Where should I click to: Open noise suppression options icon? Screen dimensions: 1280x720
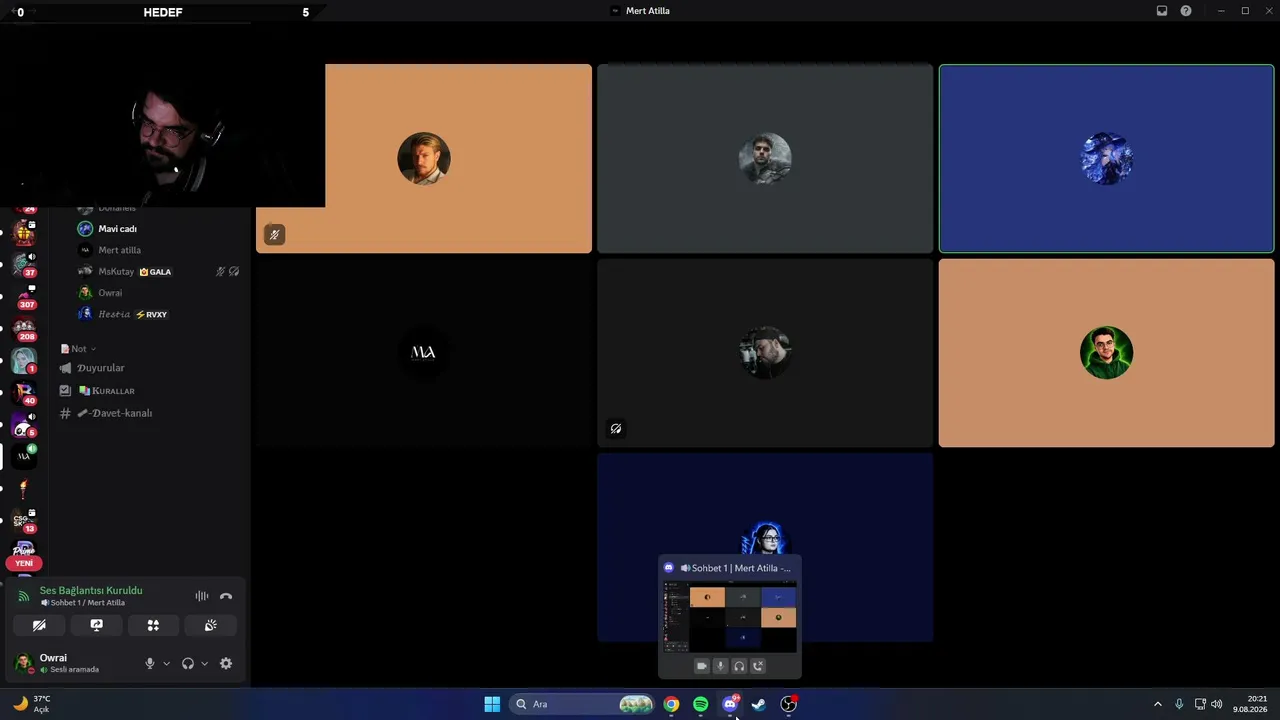tap(202, 596)
